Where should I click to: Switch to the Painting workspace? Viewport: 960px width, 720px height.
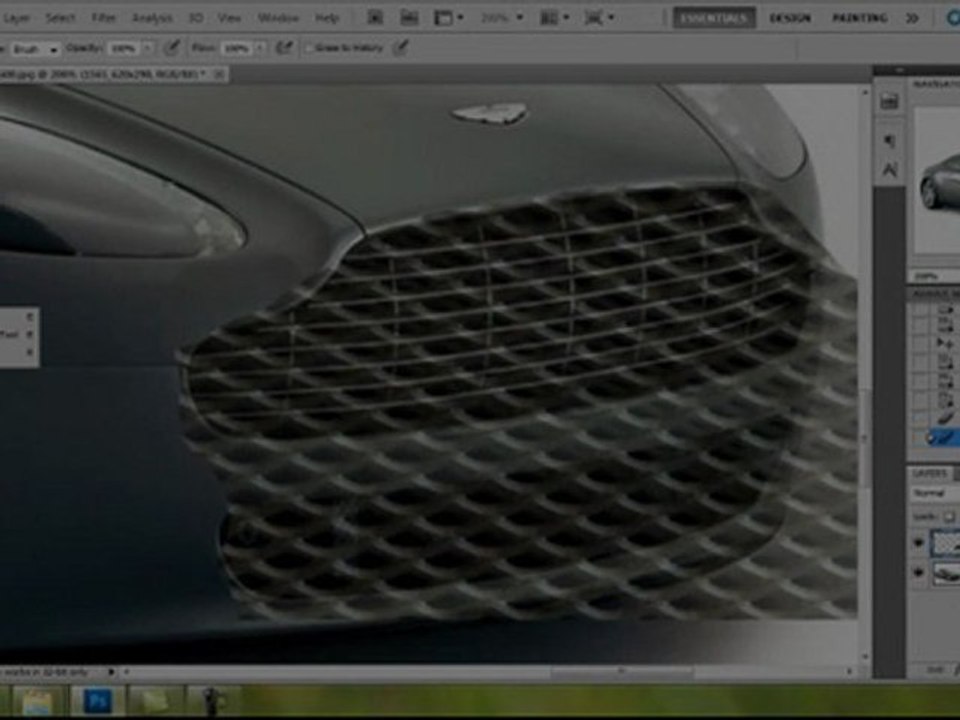[x=860, y=18]
